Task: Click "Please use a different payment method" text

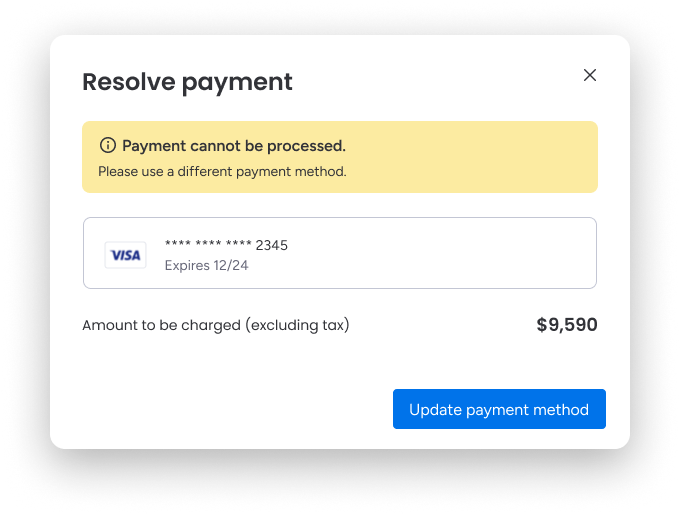Action: tap(222, 171)
